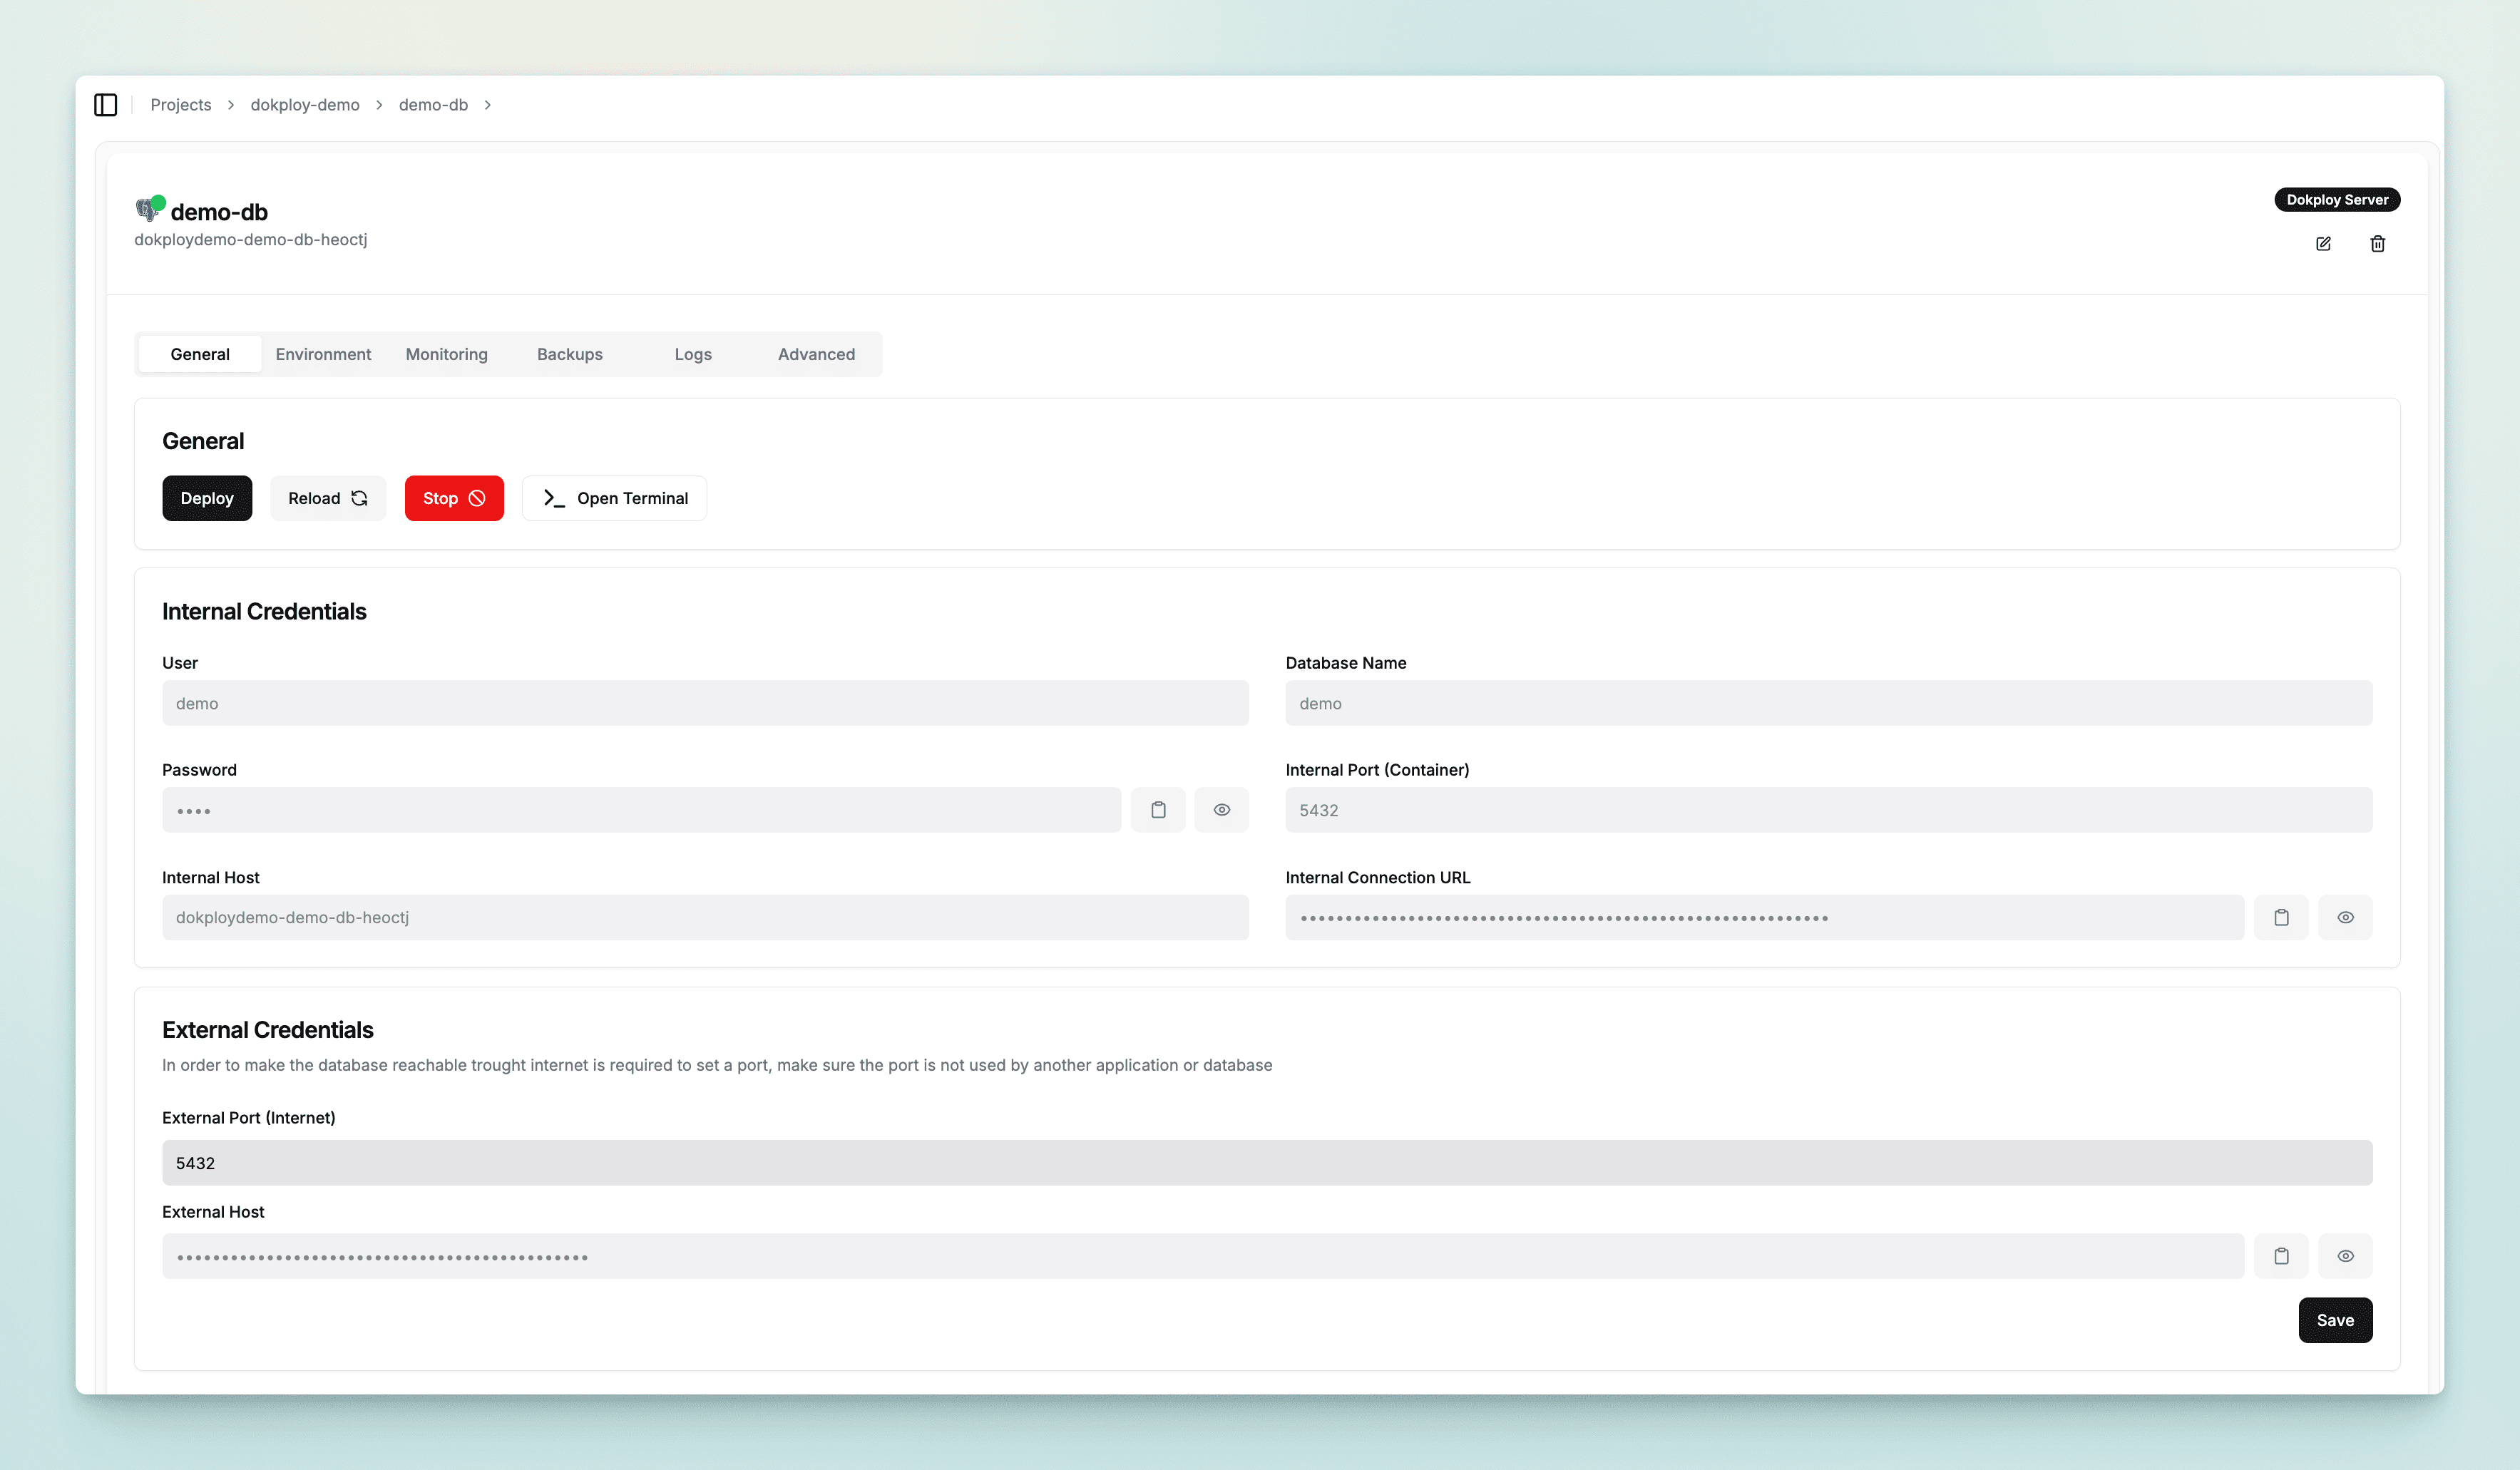This screenshot has width=2520, height=1470.
Task: Toggle the sidebar panel icon
Action: [105, 105]
